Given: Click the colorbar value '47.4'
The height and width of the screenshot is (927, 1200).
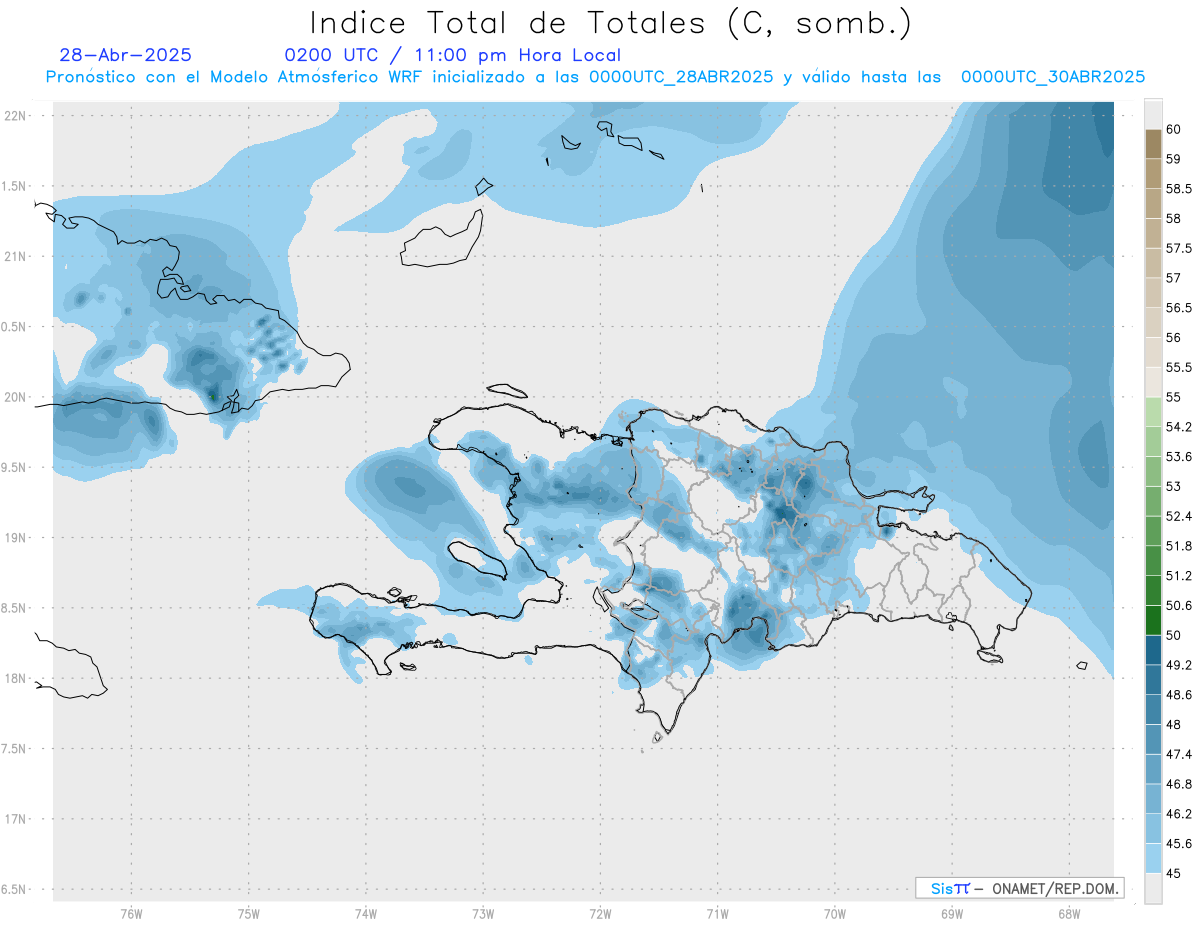Looking at the screenshot, I should pyautogui.click(x=1179, y=754).
